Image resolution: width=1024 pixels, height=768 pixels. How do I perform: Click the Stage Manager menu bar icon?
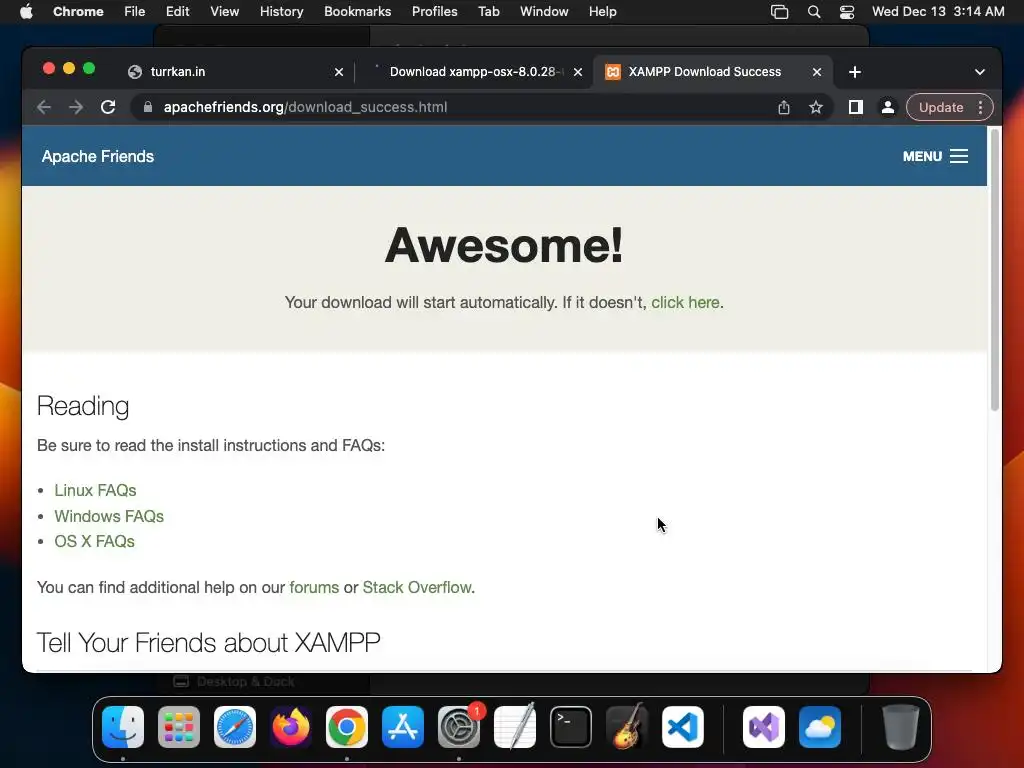779,12
